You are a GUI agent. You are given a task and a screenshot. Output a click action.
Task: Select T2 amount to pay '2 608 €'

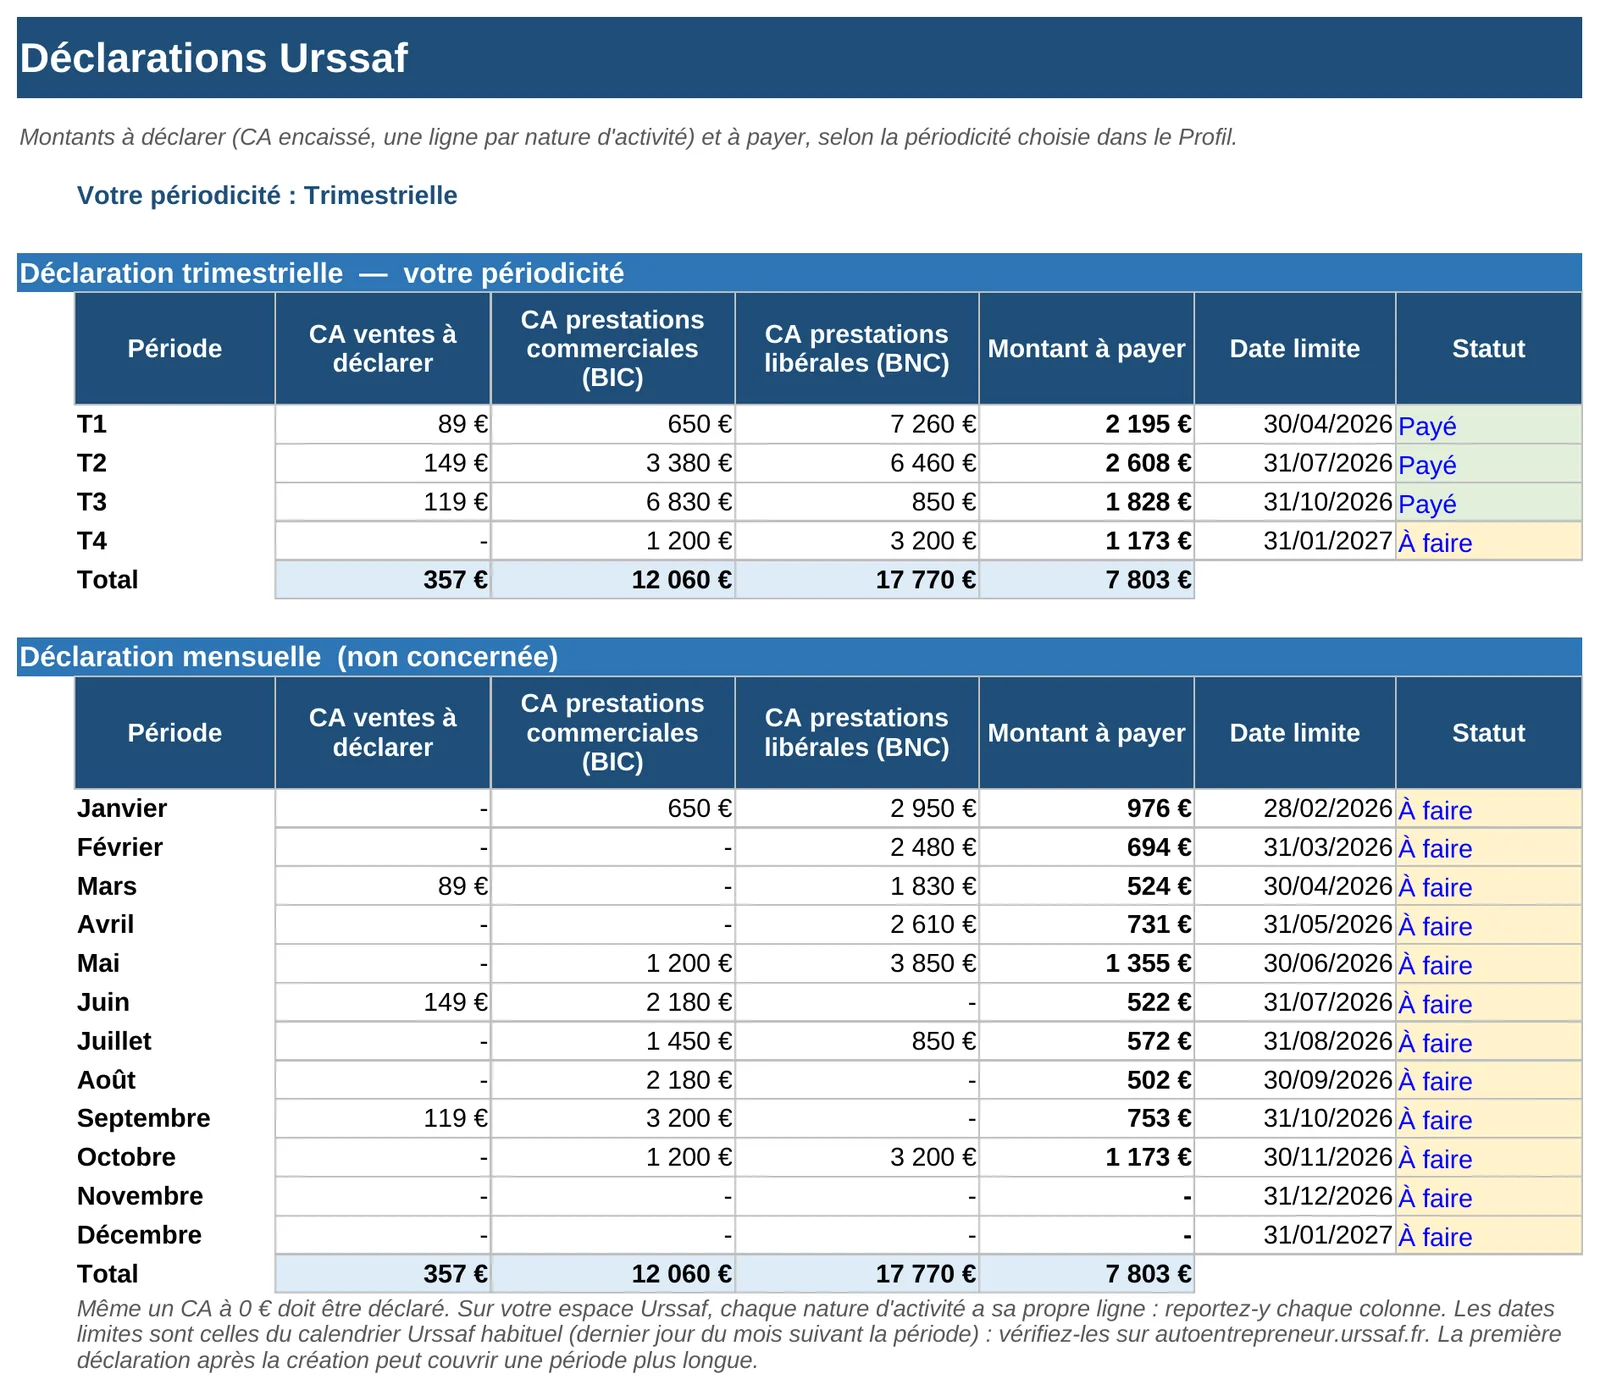1087,464
